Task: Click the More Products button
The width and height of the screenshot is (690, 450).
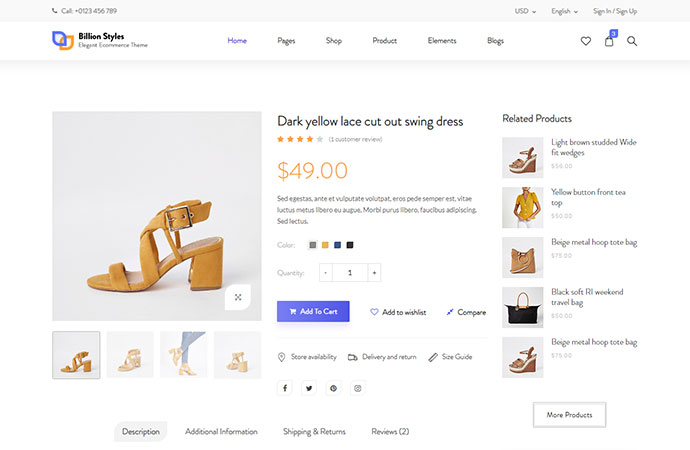Action: tap(569, 414)
